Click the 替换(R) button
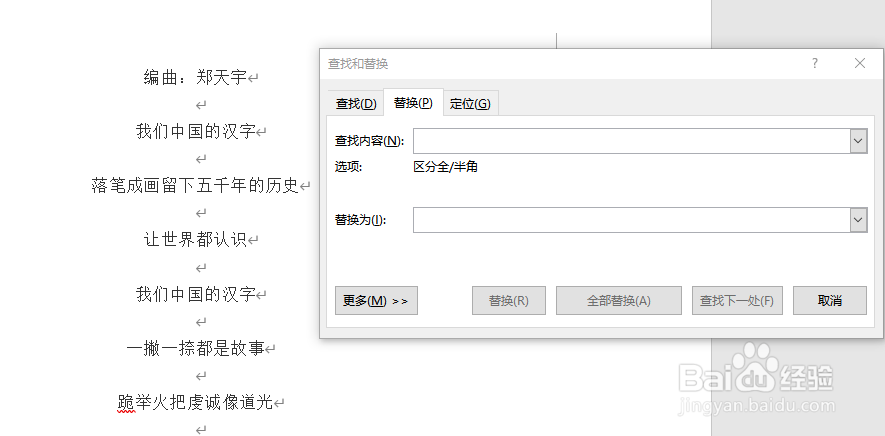The height and width of the screenshot is (436, 885). [509, 300]
